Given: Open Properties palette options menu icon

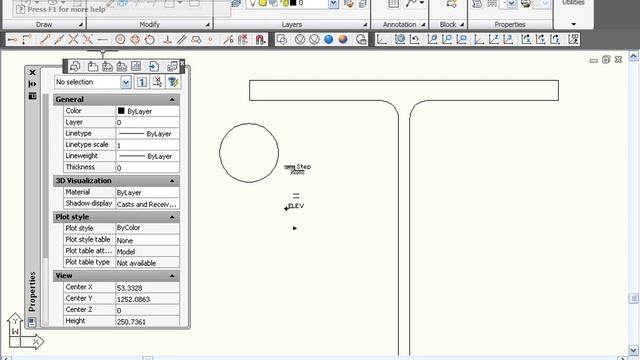Looking at the screenshot, I should [32, 96].
